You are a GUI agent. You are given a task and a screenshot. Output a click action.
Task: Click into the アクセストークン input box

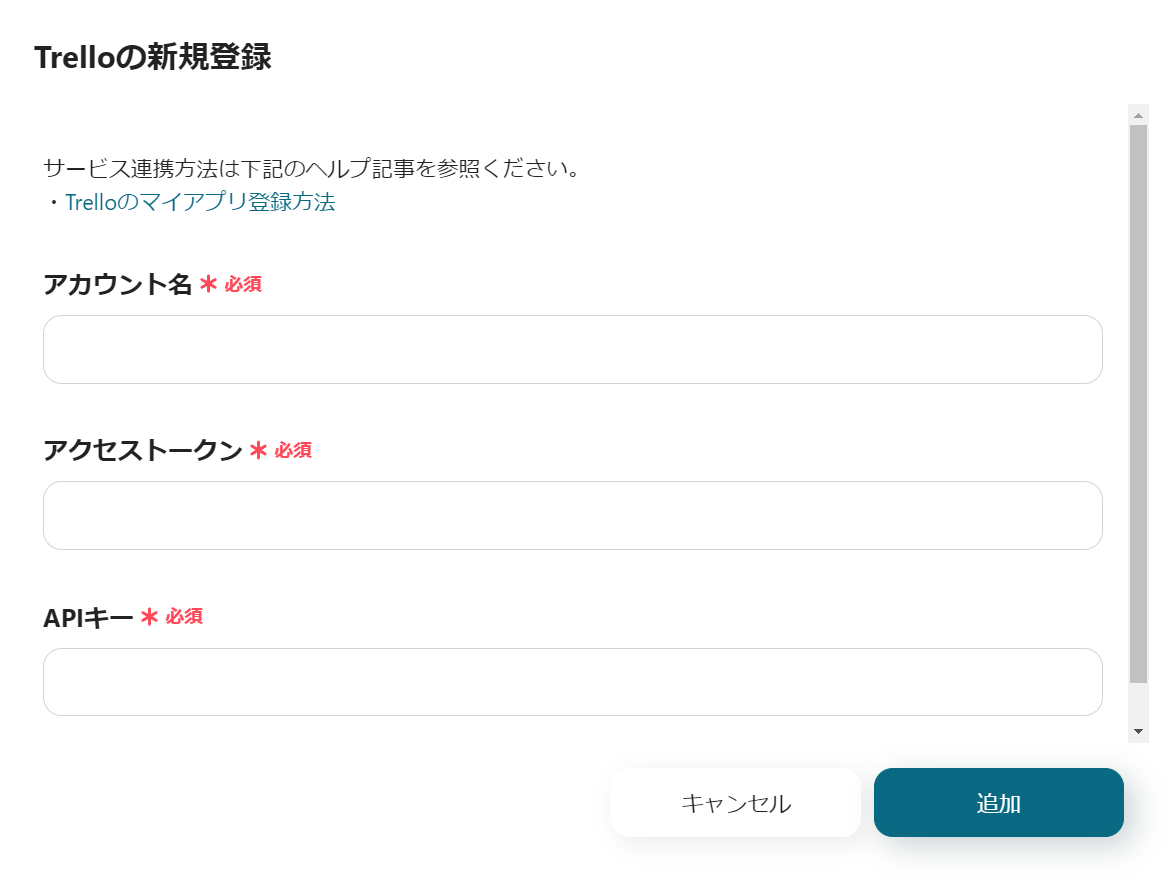pyautogui.click(x=572, y=516)
